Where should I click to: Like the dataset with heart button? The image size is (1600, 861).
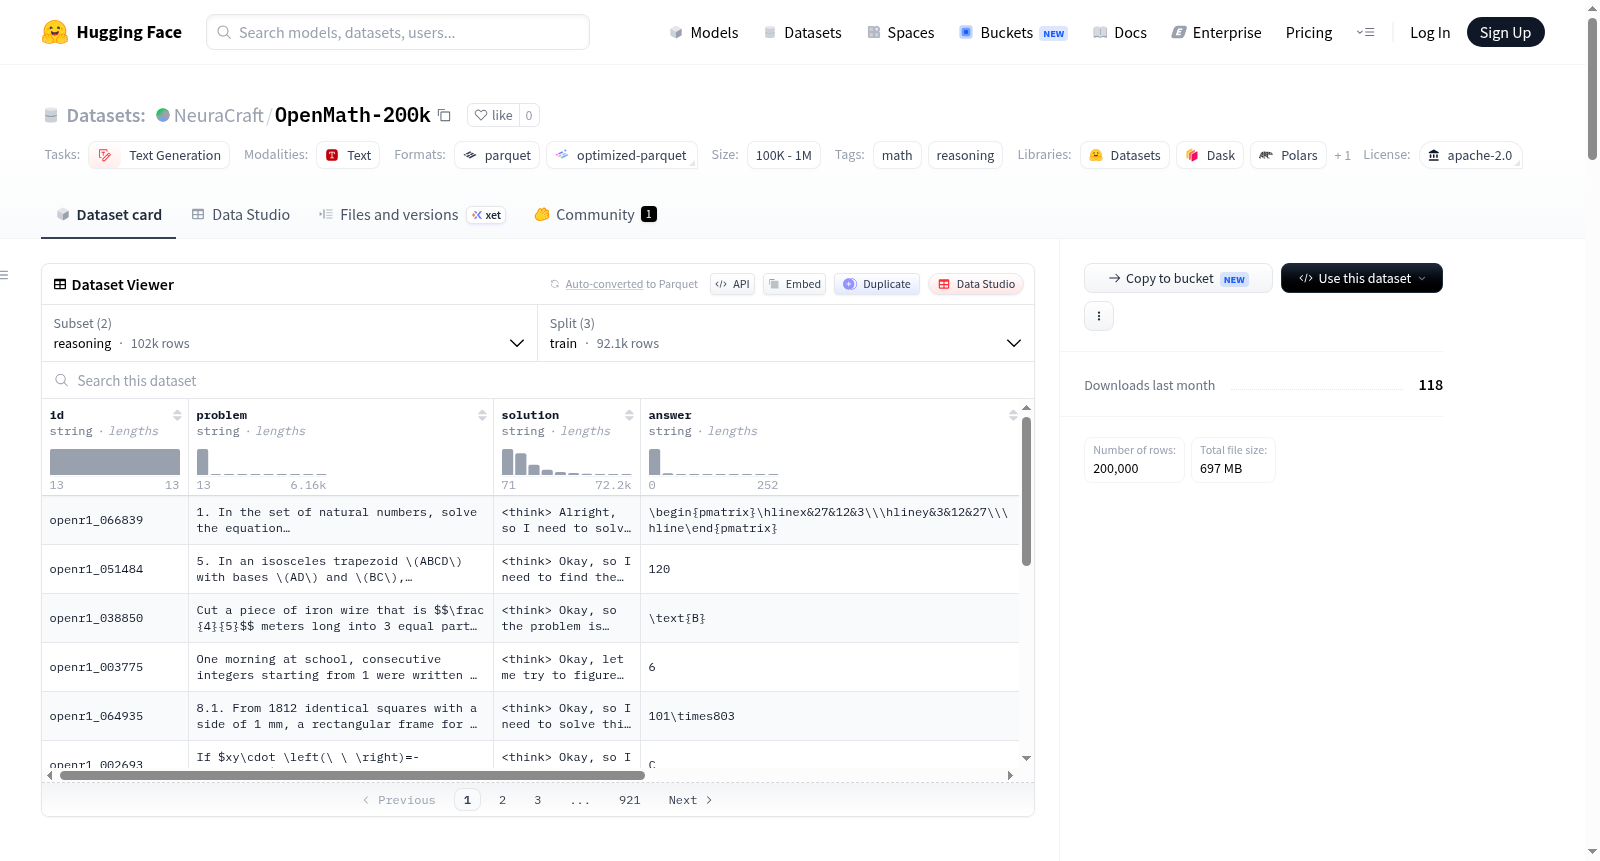(493, 115)
